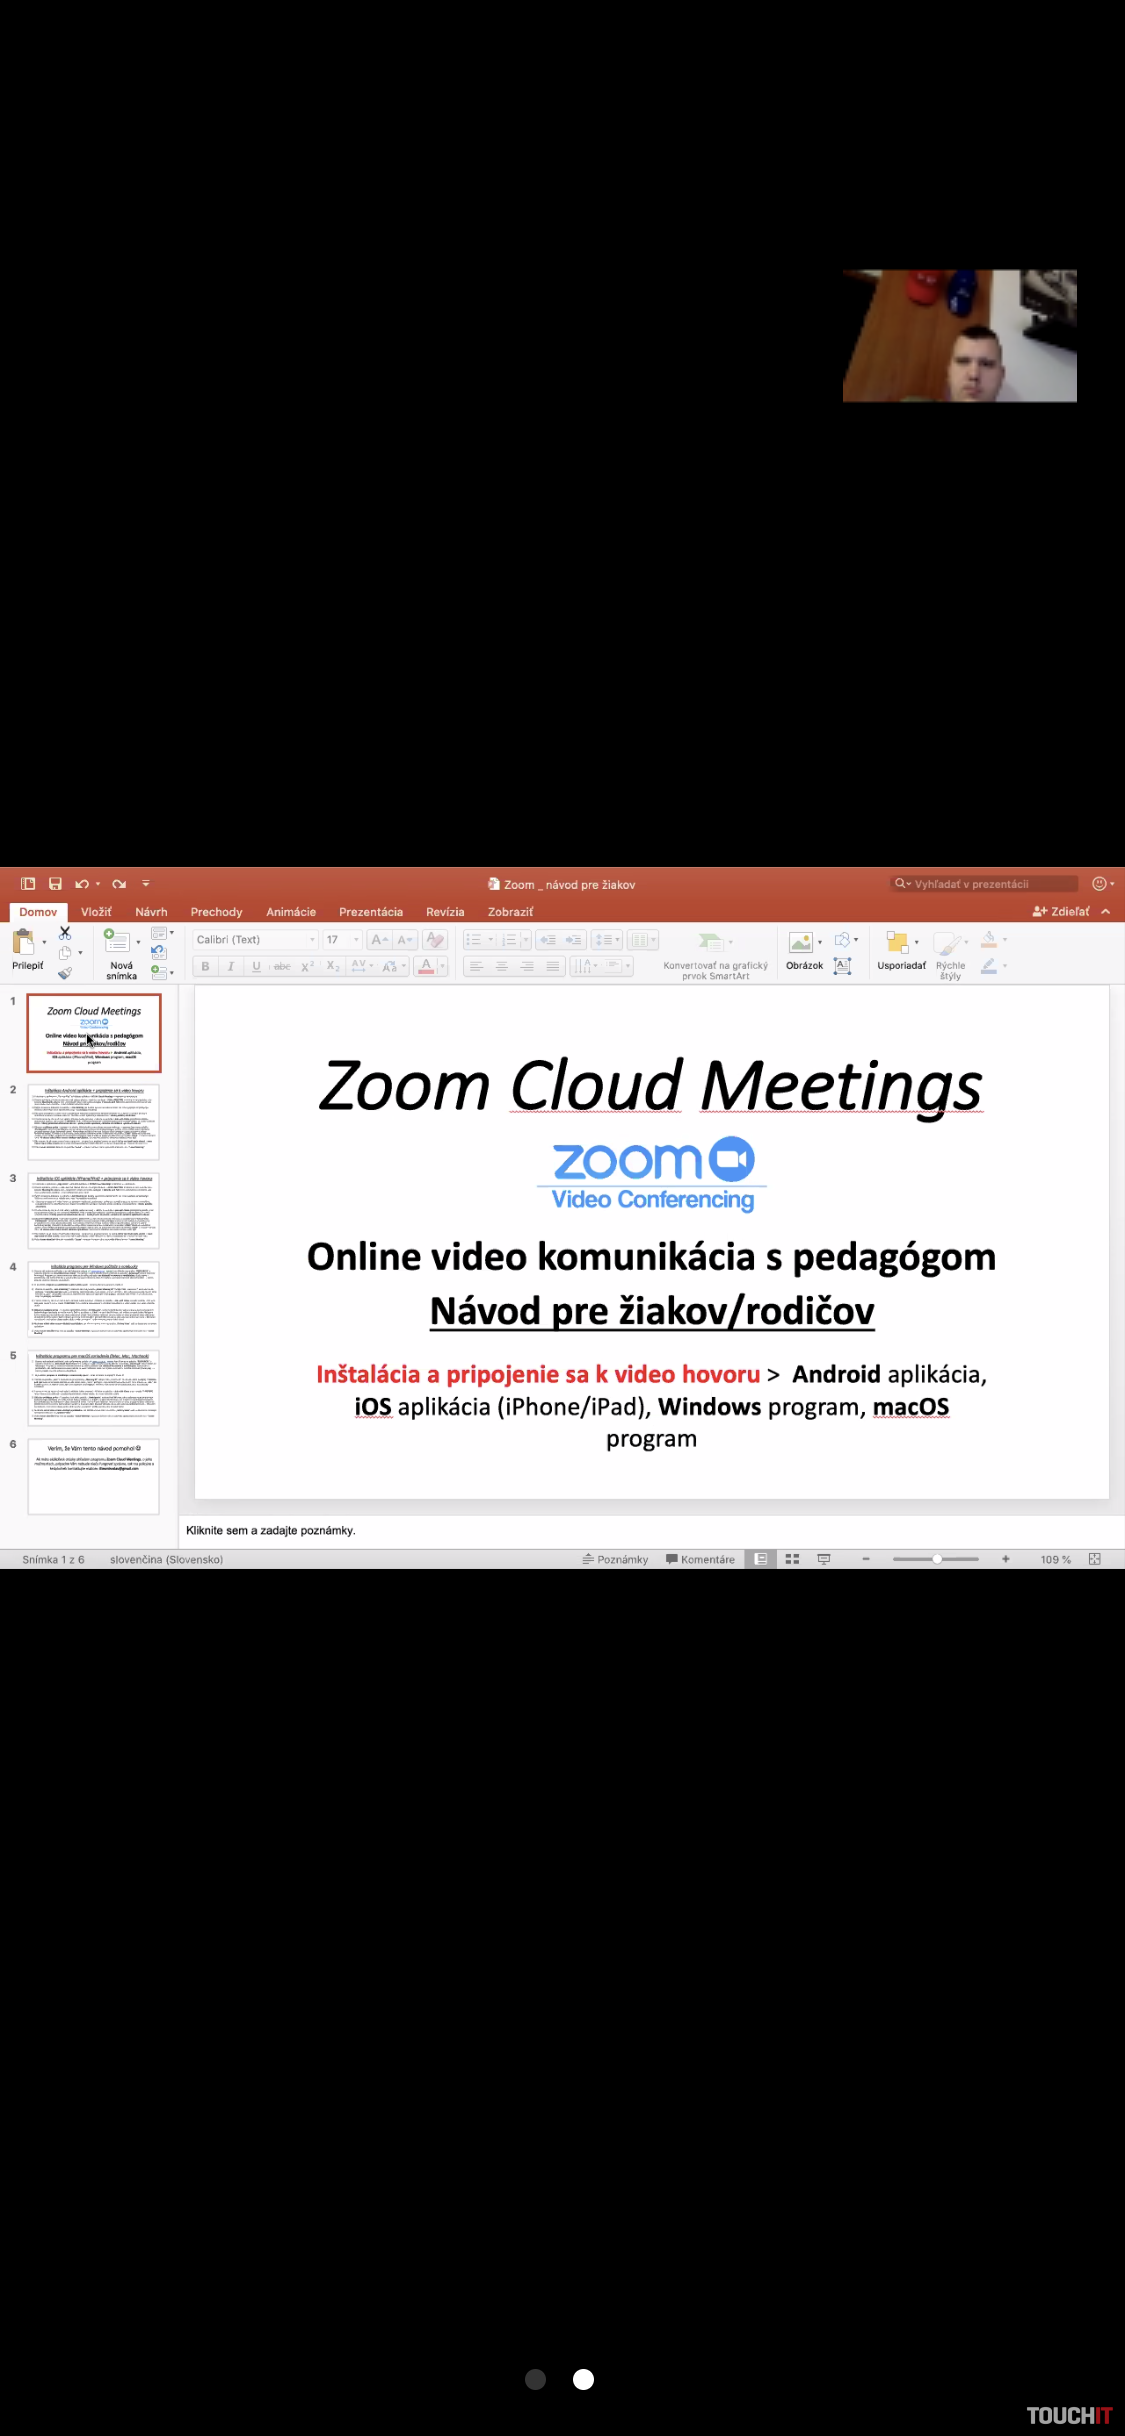
Task: Toggle Poznámky notes pane
Action: 615,1559
